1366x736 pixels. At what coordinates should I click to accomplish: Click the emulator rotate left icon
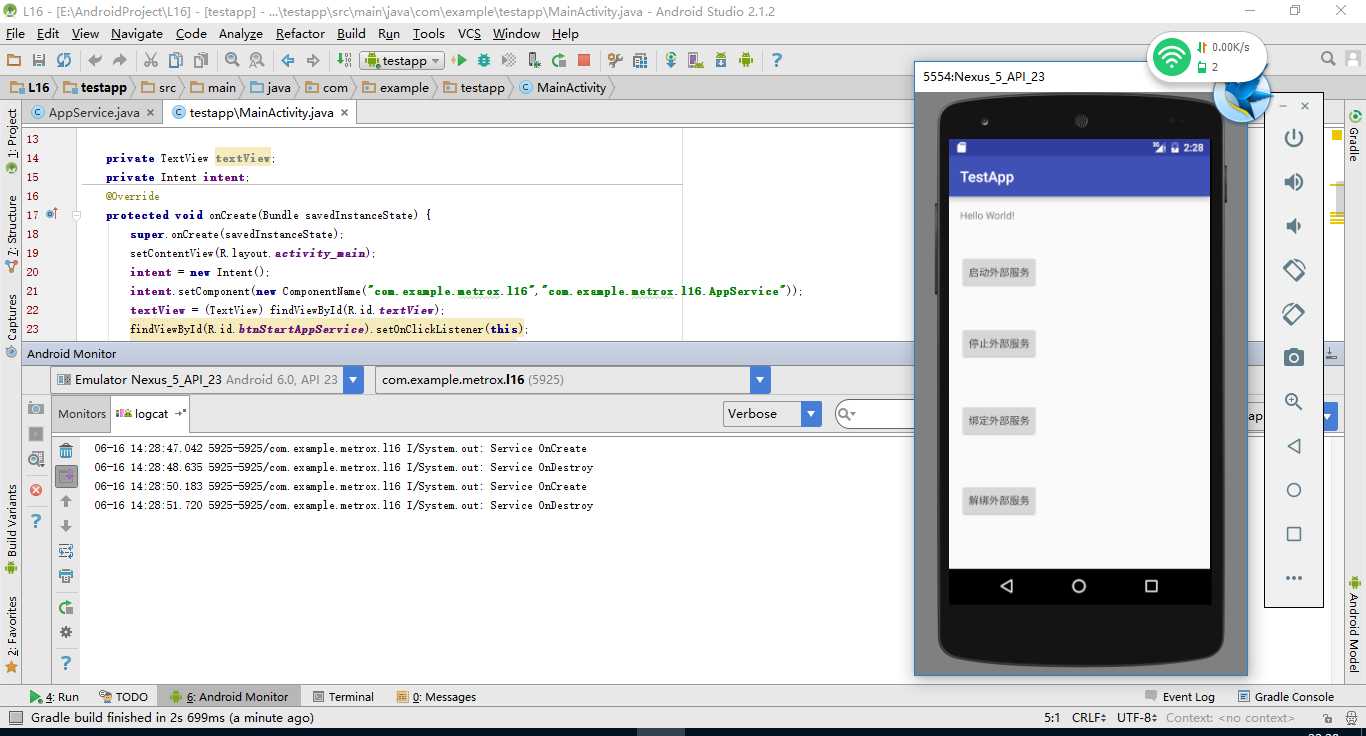coord(1294,270)
